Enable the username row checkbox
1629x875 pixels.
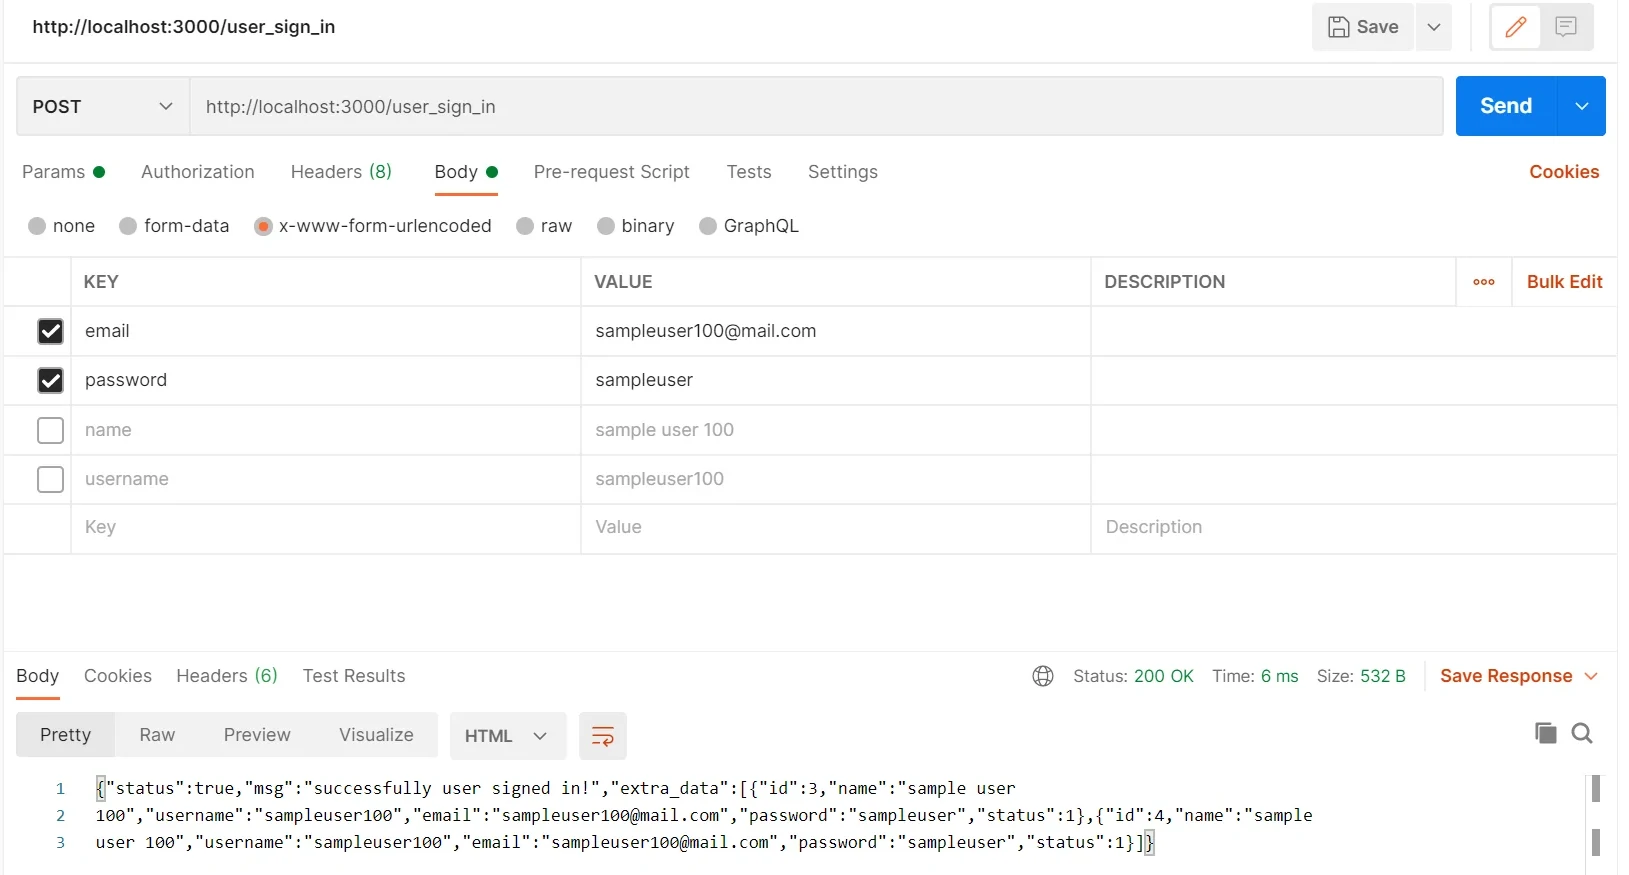pos(50,479)
